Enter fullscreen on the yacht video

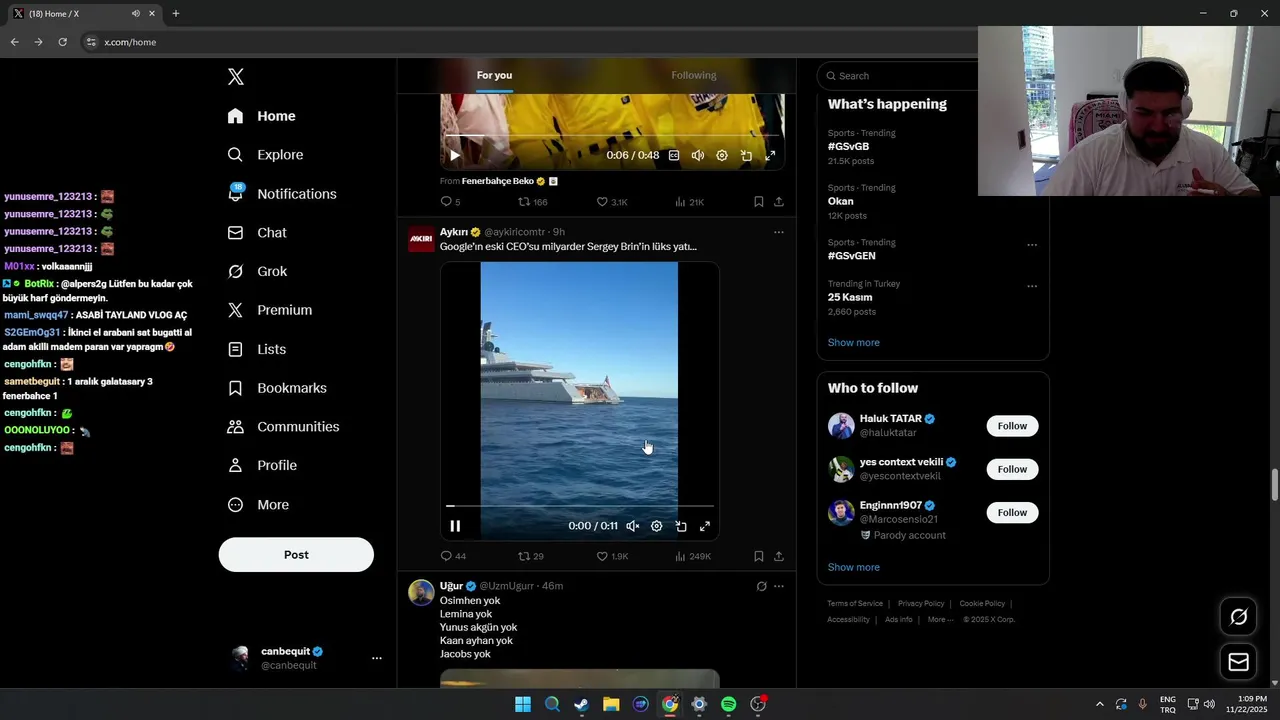(x=705, y=526)
